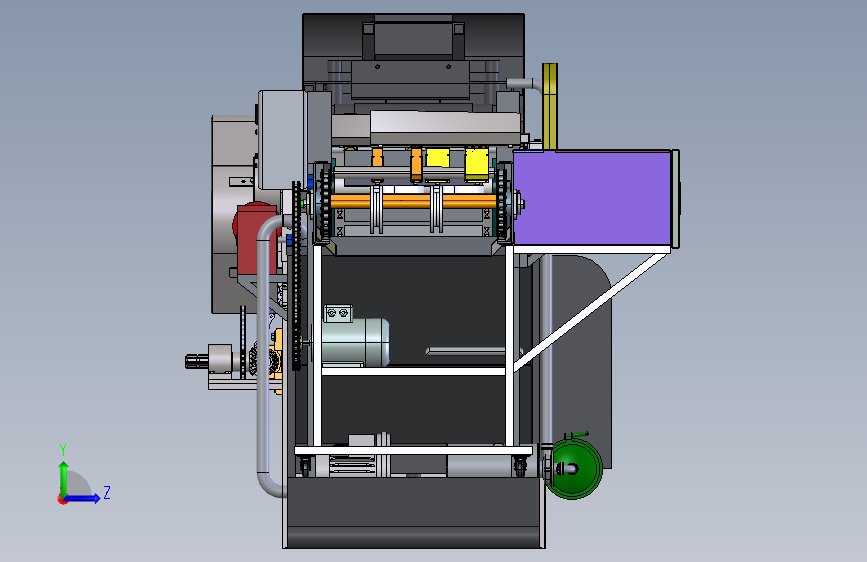
Task: Select the gray elbow pipe near the olive plate
Action: [x=525, y=85]
